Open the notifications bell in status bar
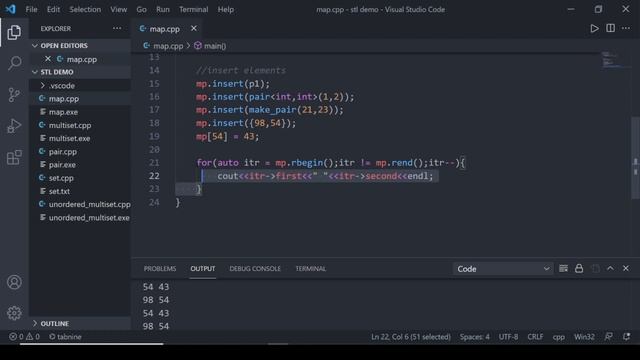This screenshot has width=640, height=360. (626, 336)
